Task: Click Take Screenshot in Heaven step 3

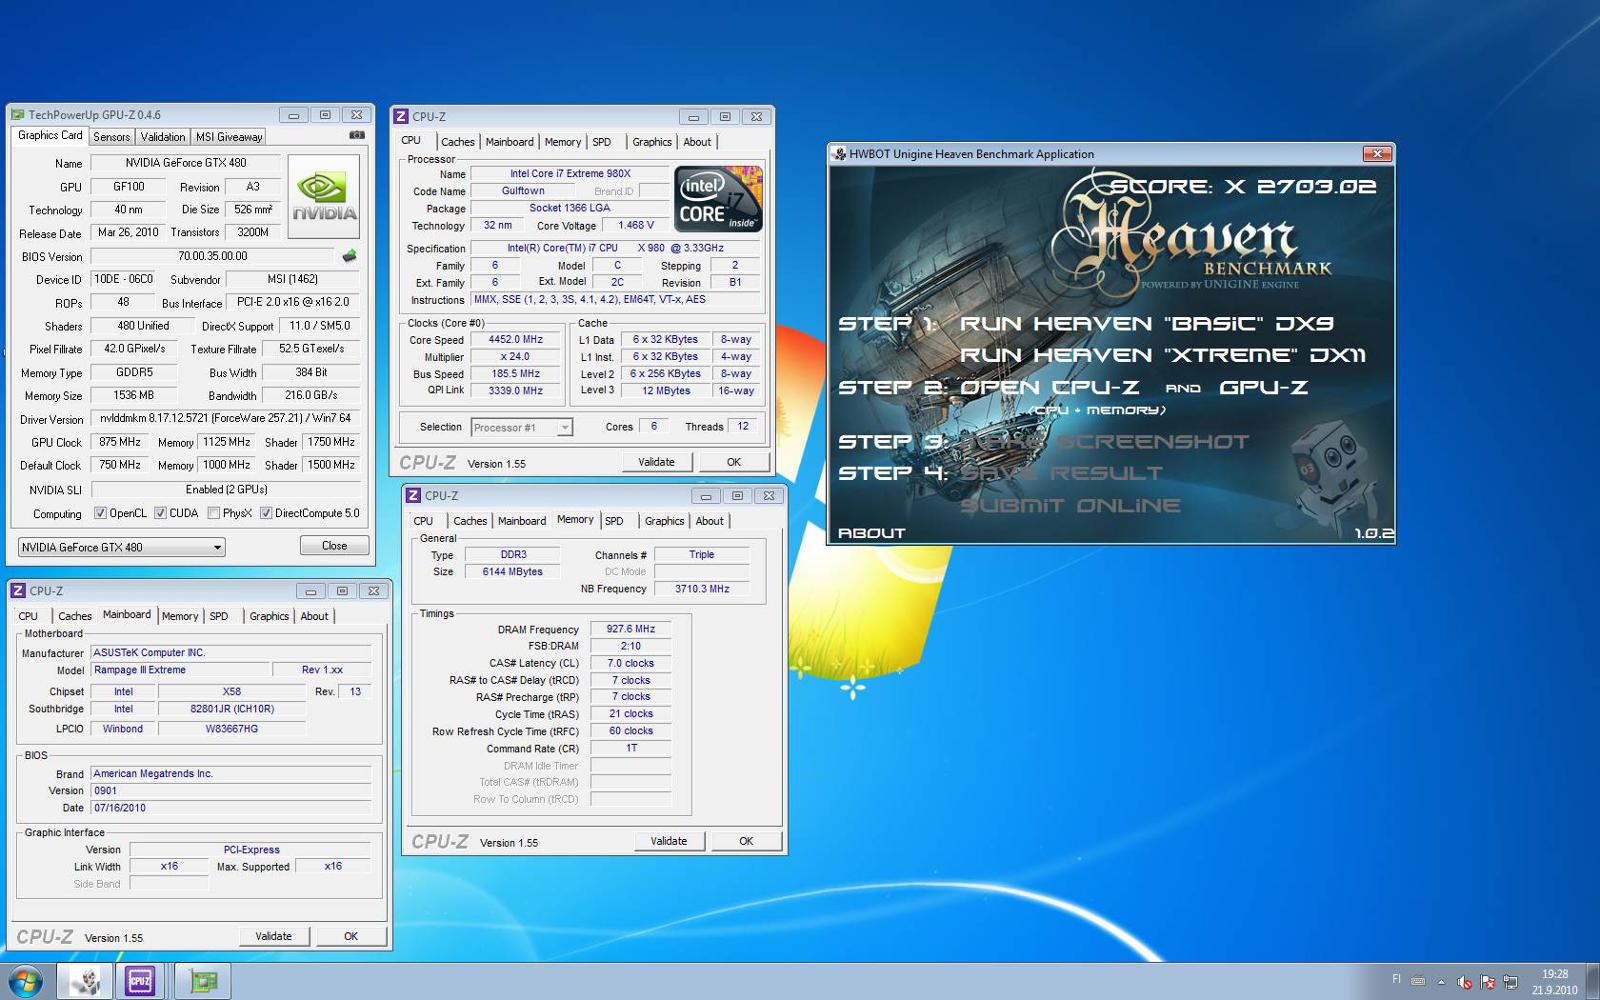Action: click(x=1104, y=442)
